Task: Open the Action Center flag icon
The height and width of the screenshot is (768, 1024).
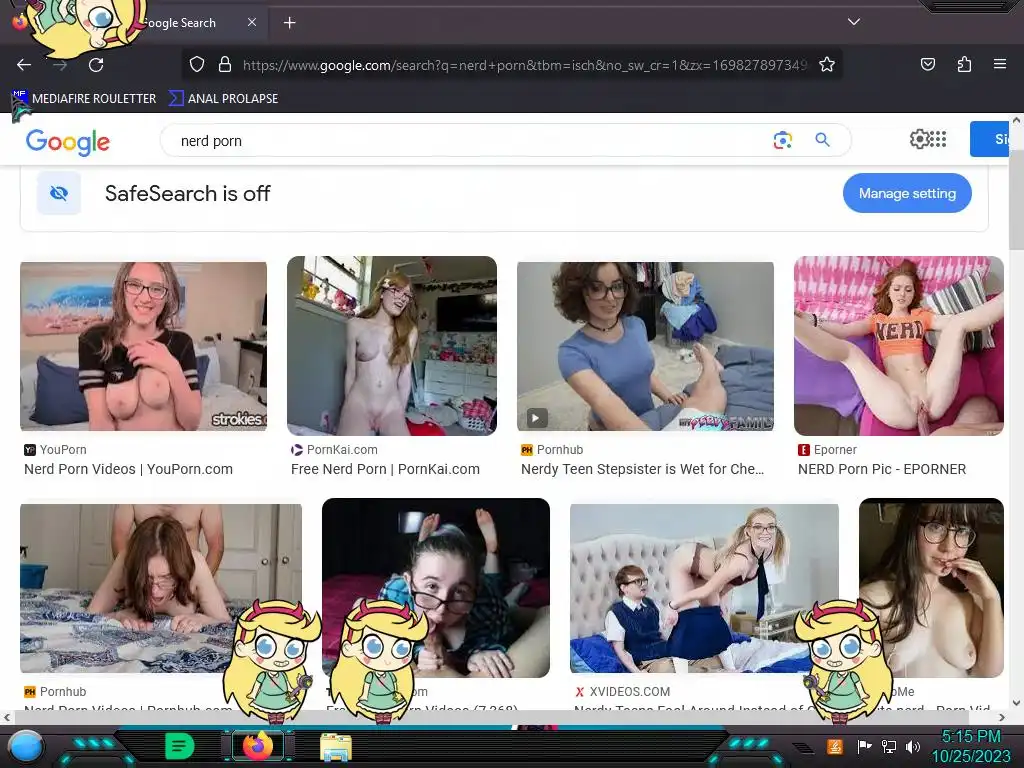Action: (x=864, y=746)
